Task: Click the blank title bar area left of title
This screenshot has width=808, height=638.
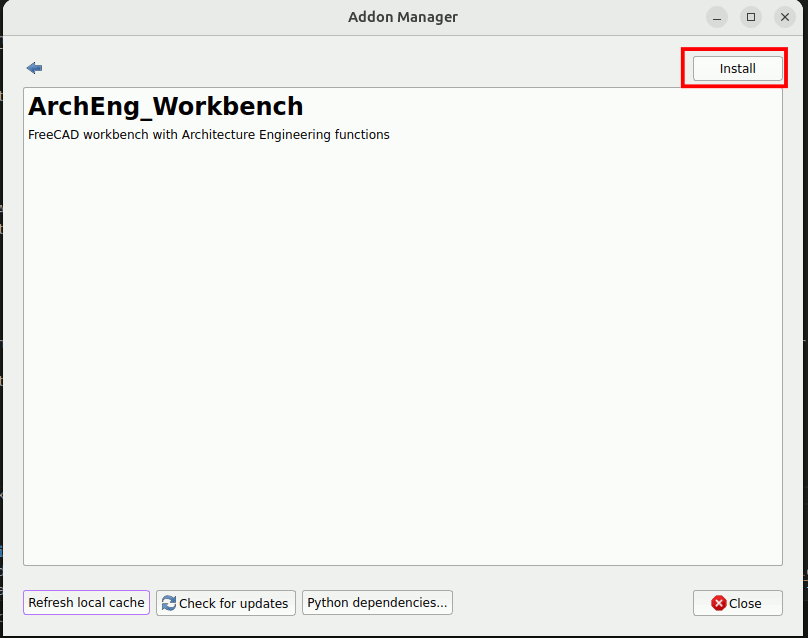Action: [170, 17]
